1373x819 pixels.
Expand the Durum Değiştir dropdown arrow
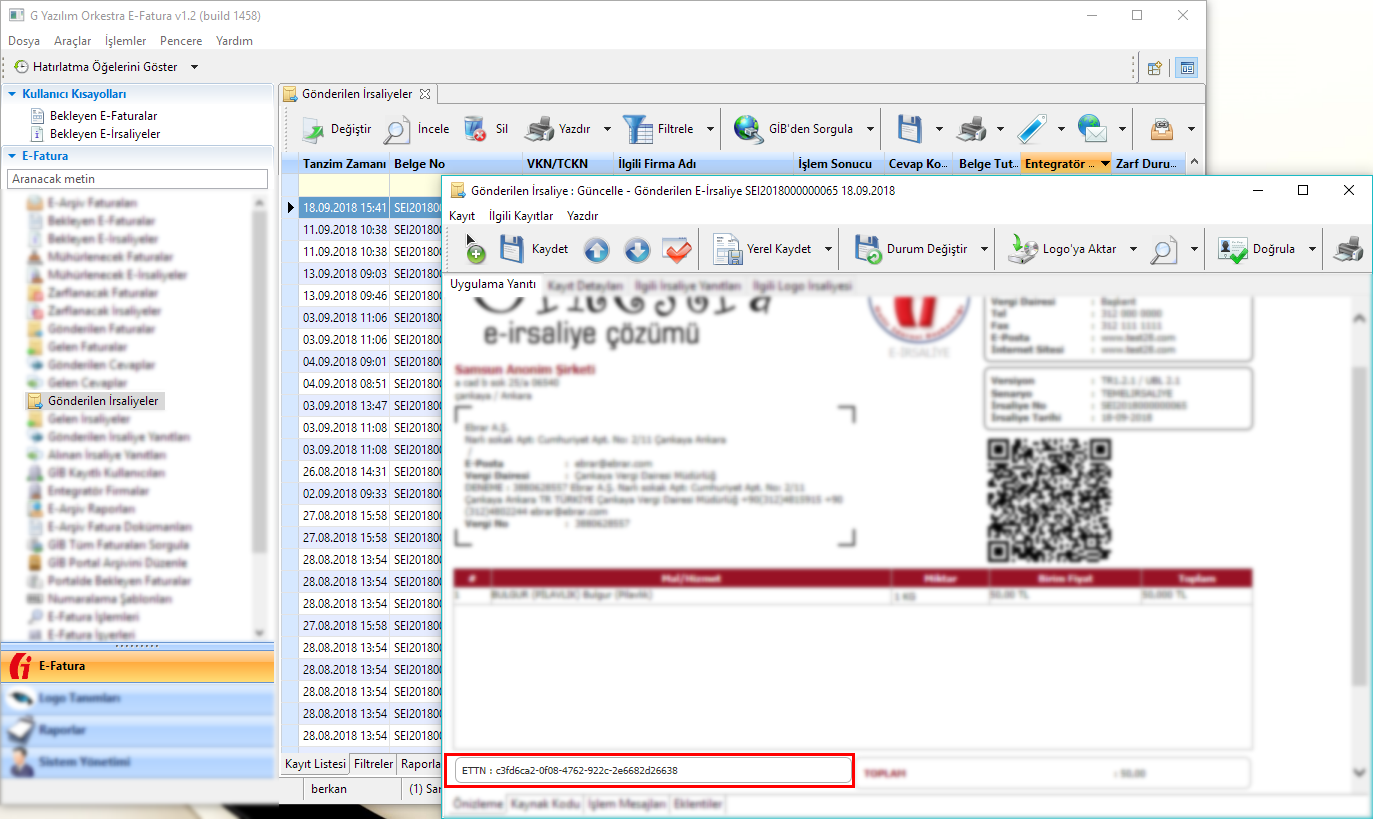[x=985, y=250]
